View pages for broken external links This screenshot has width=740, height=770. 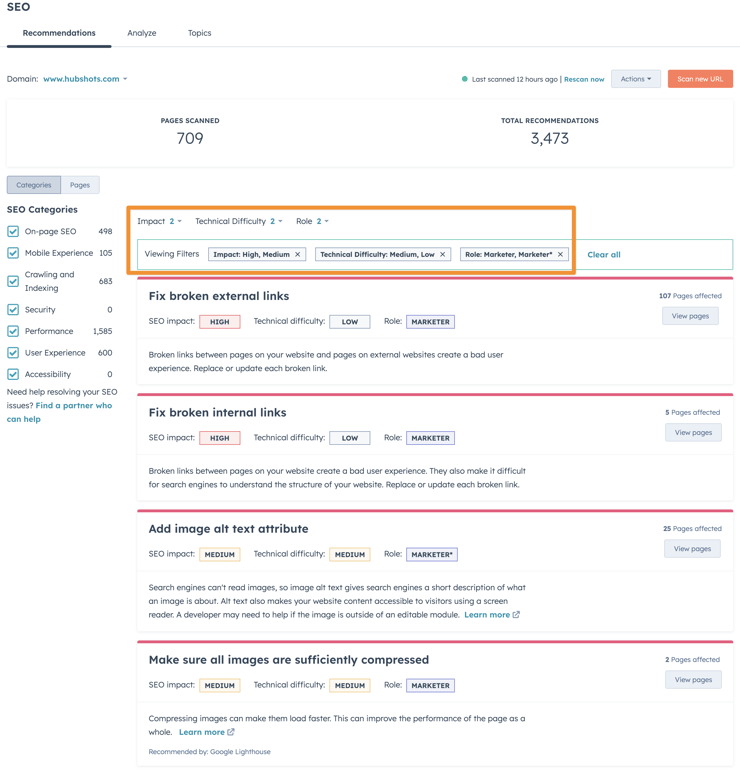690,316
